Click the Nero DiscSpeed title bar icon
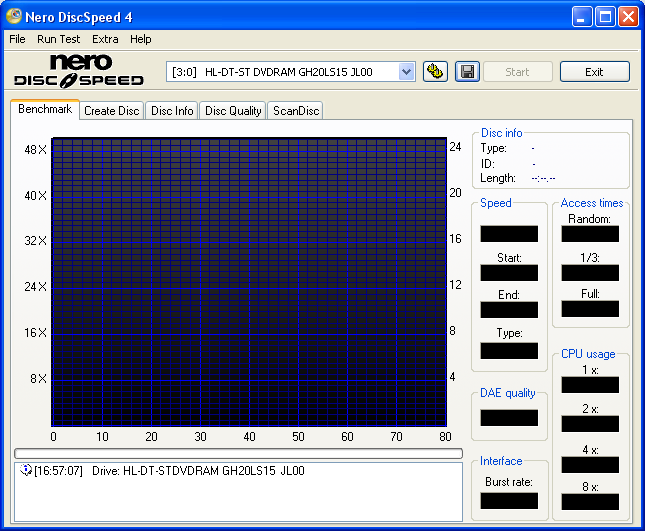The image size is (645, 531). point(14,16)
